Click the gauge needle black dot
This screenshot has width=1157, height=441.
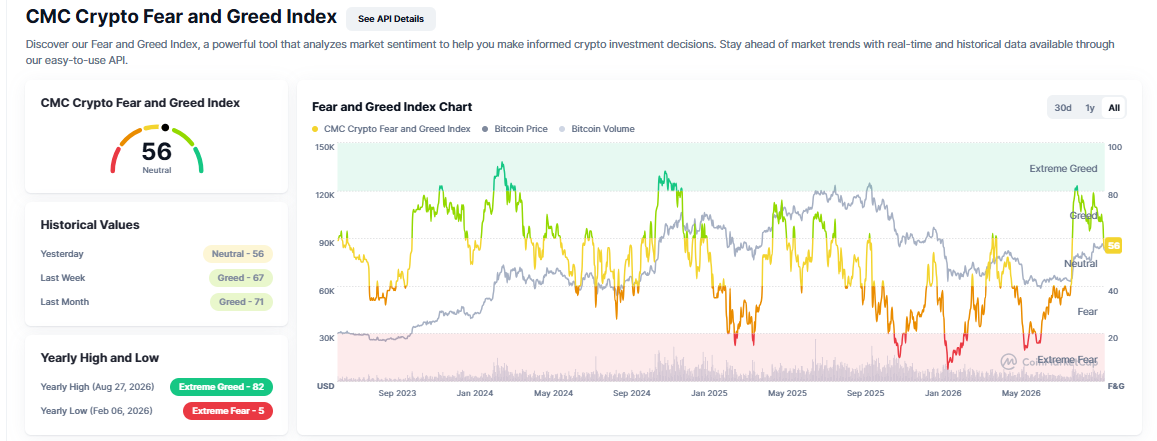pyautogui.click(x=165, y=127)
